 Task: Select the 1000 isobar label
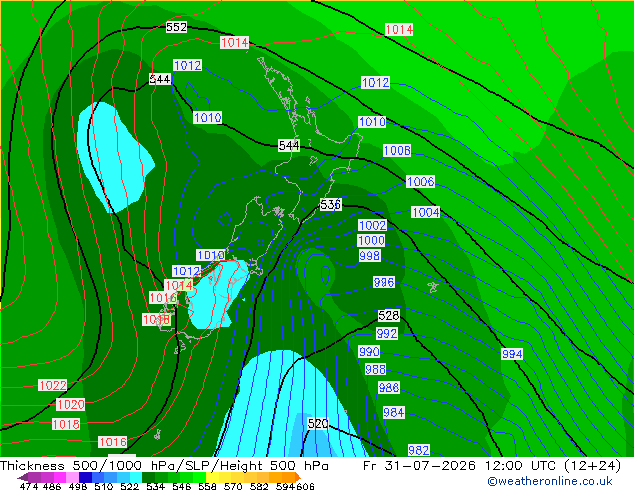[371, 241]
